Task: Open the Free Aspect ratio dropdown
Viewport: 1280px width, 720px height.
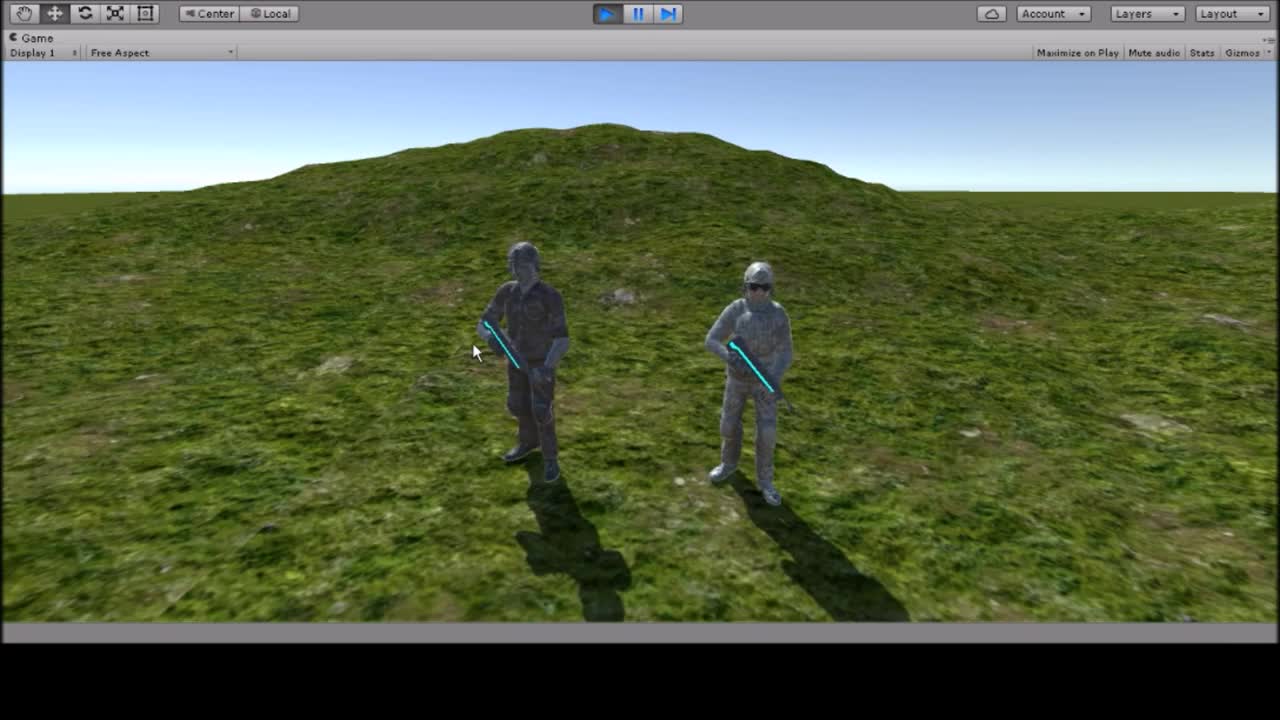Action: pyautogui.click(x=161, y=53)
